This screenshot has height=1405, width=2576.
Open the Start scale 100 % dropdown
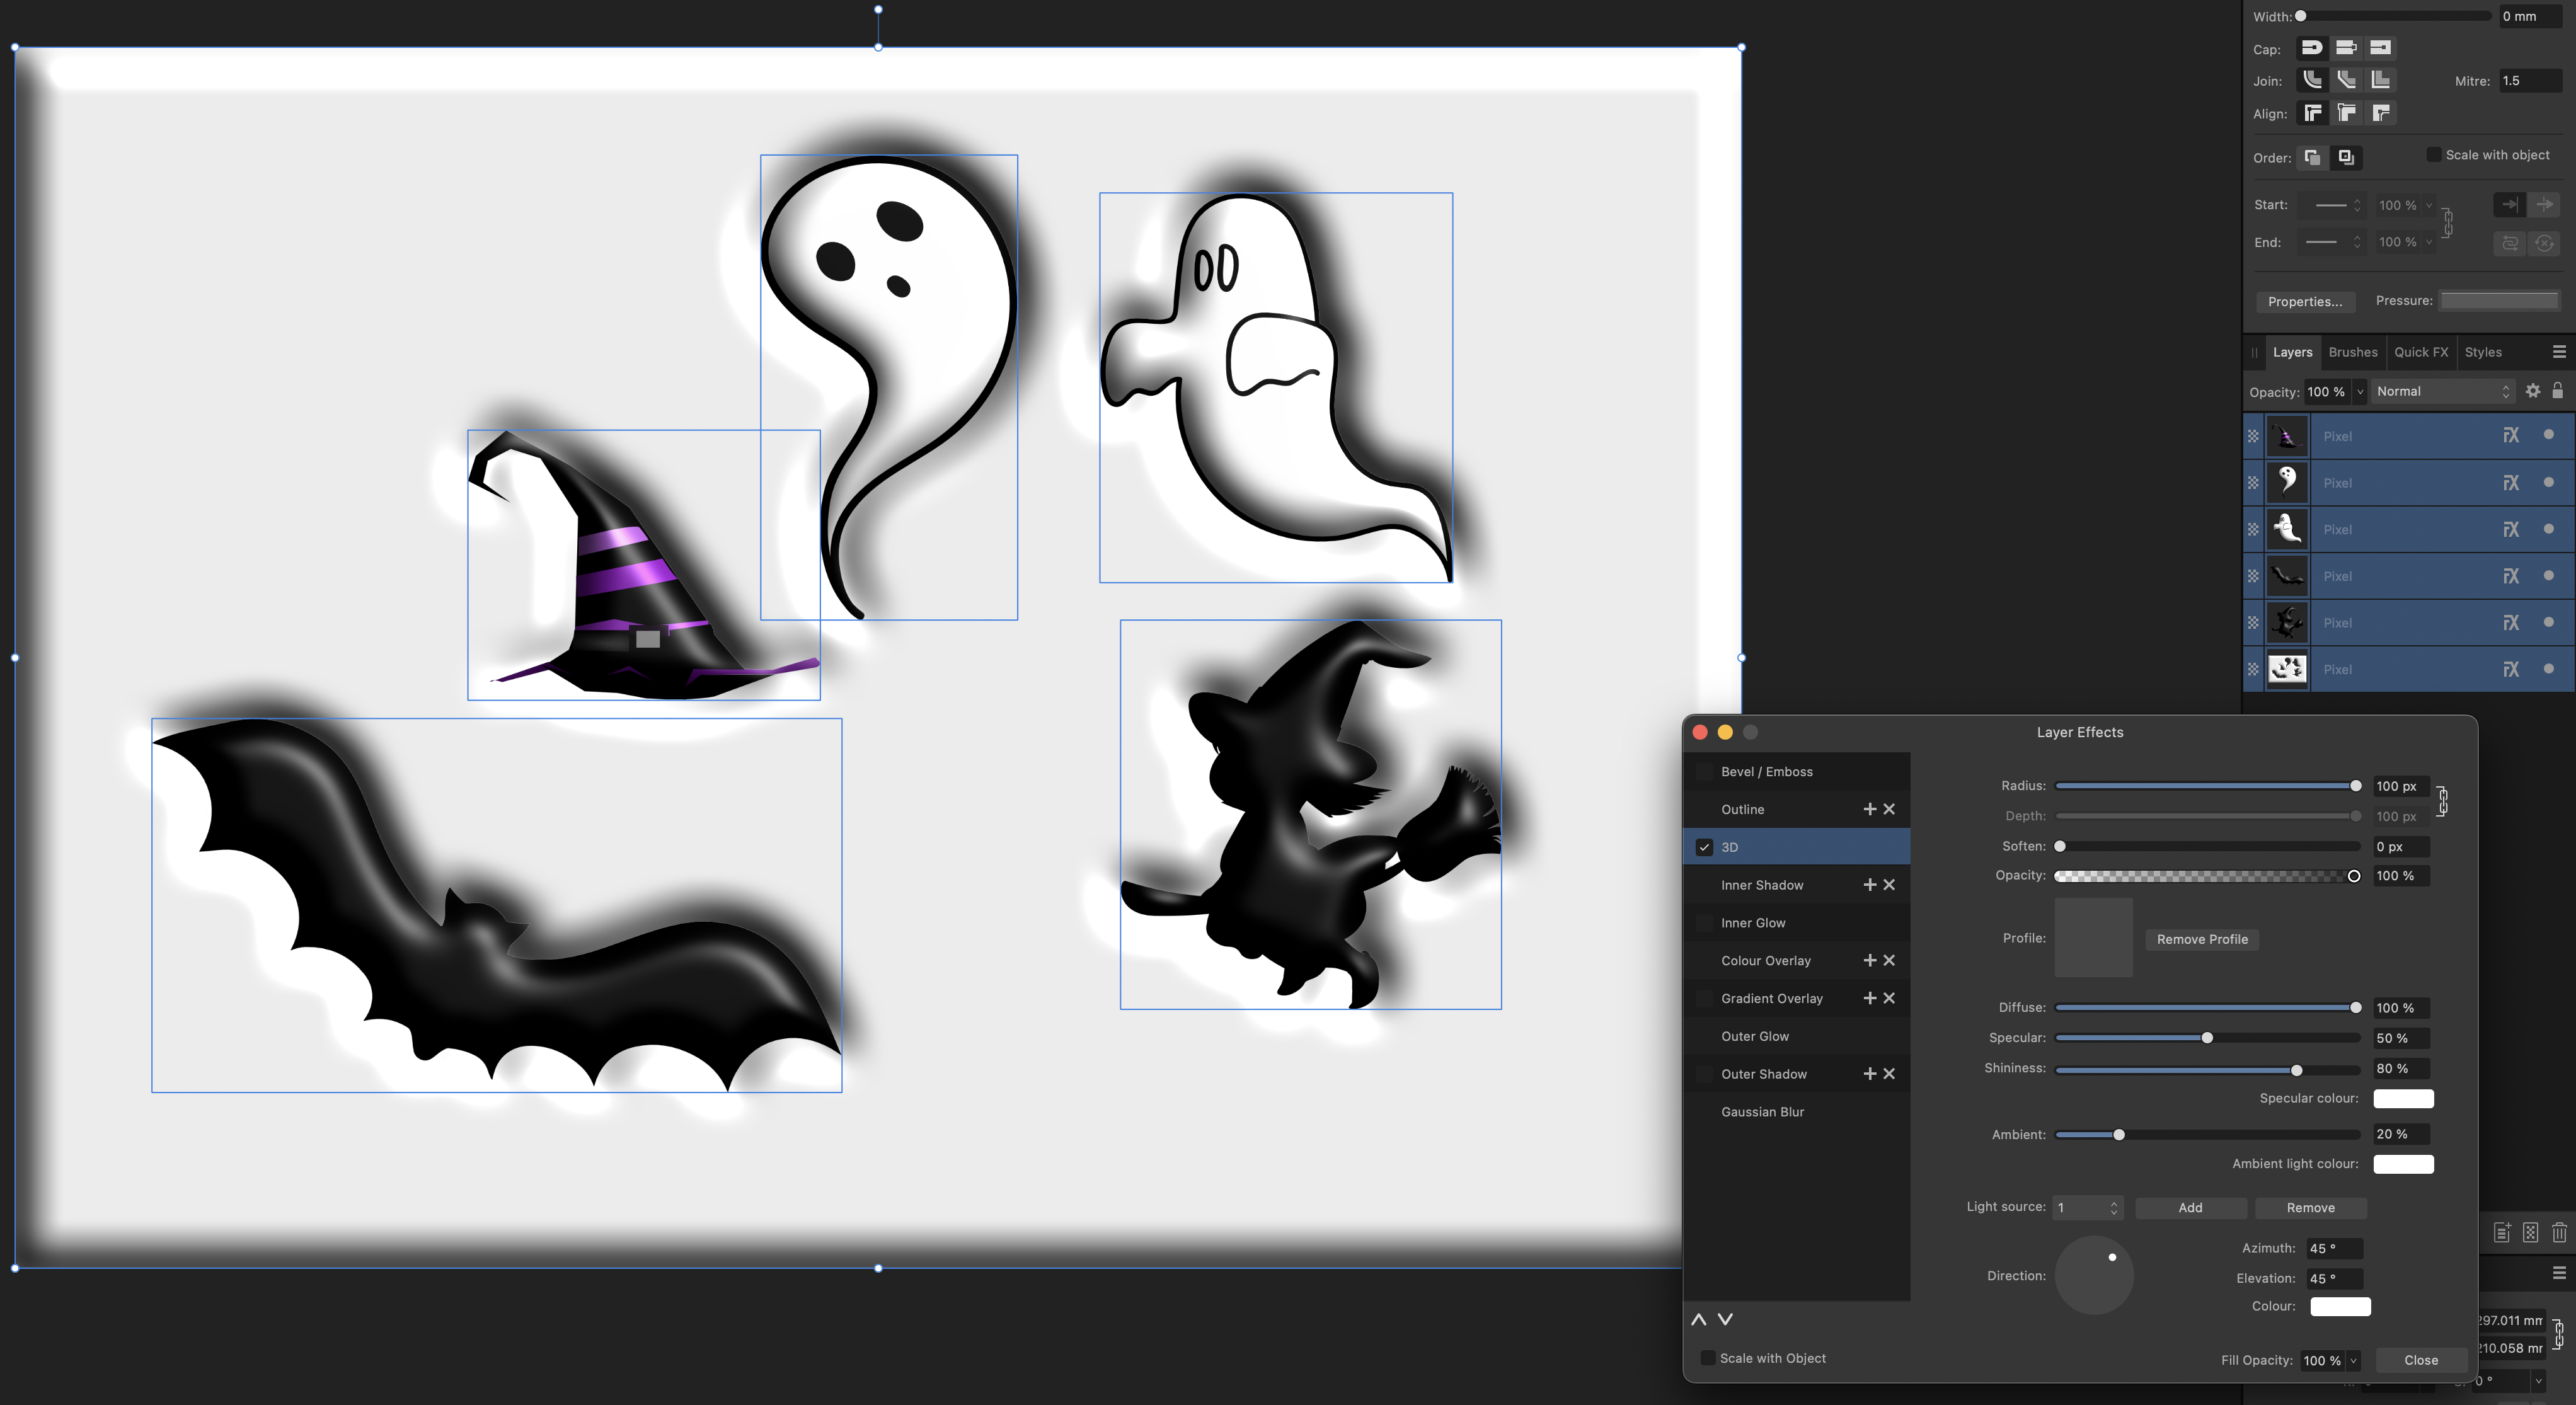point(2429,205)
